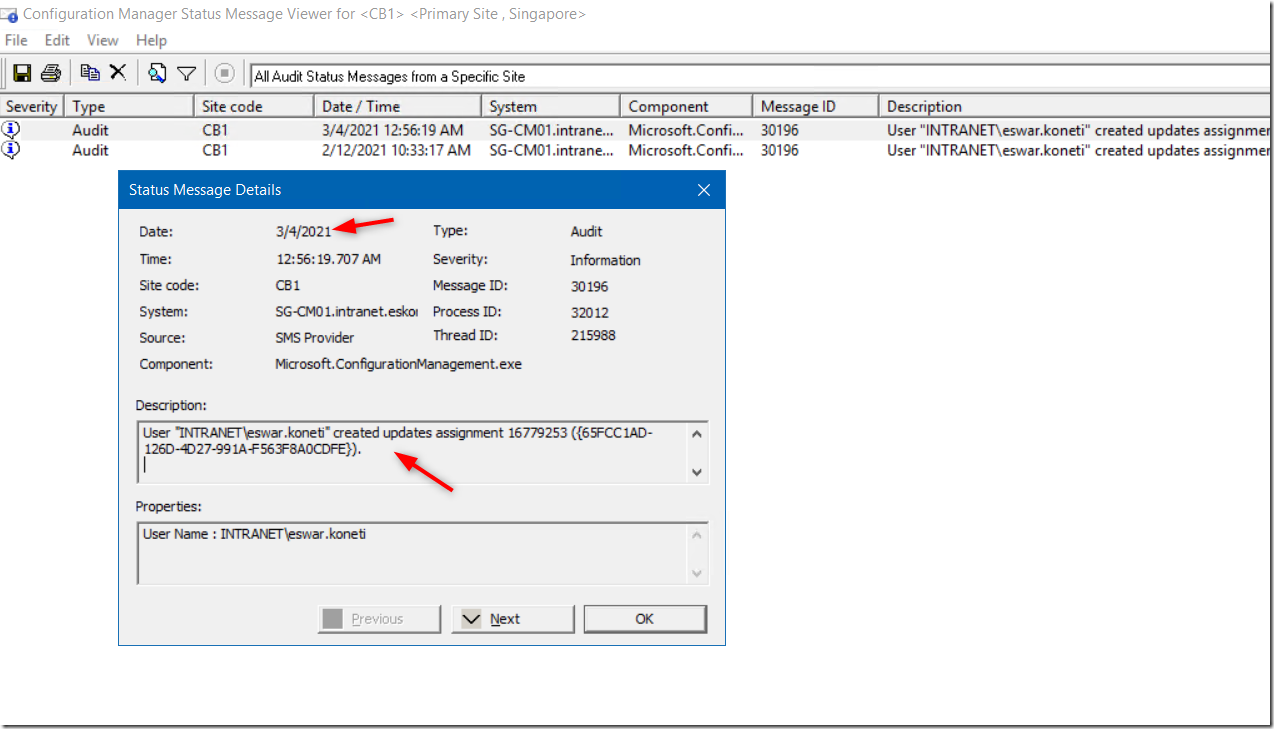Click OK to close the details dialog

(644, 618)
